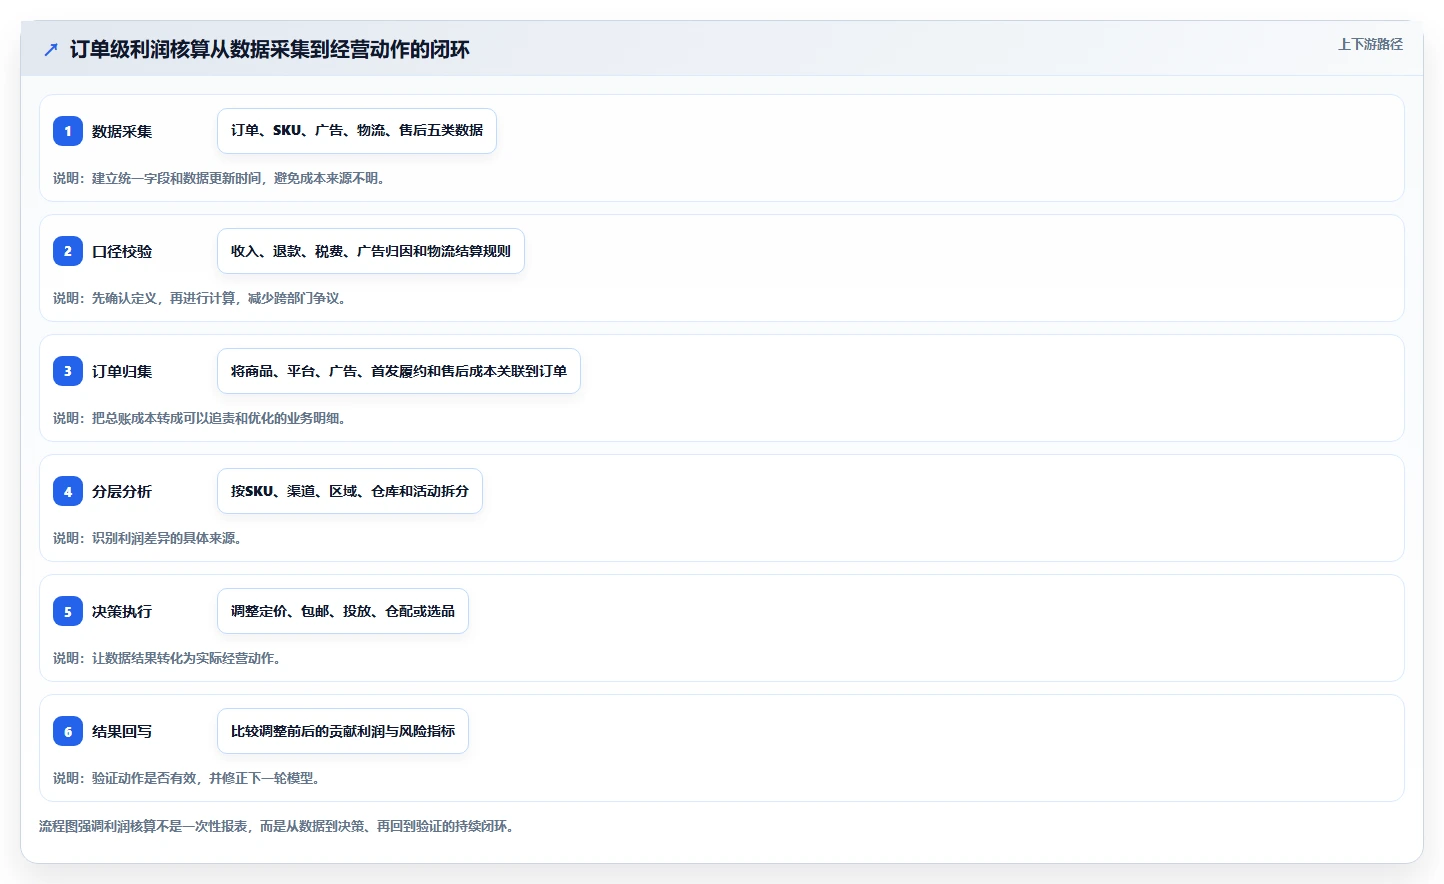This screenshot has width=1444, height=884.
Task: Click the arrow icon beside the title
Action: [x=51, y=49]
